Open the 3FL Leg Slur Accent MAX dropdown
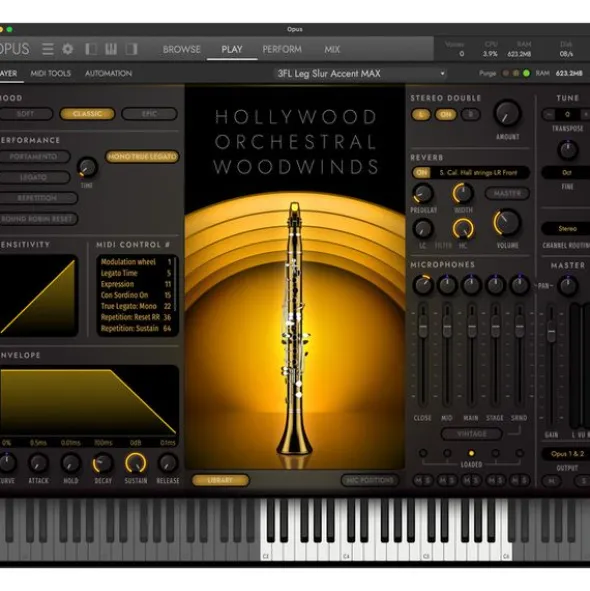 click(x=360, y=73)
